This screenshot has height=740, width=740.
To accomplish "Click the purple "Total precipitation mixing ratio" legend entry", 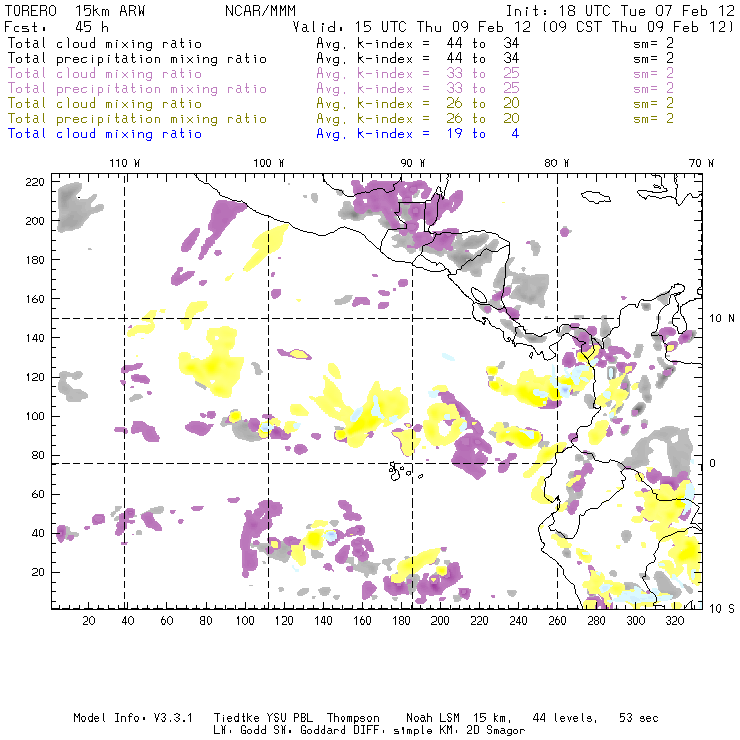I will point(137,89).
